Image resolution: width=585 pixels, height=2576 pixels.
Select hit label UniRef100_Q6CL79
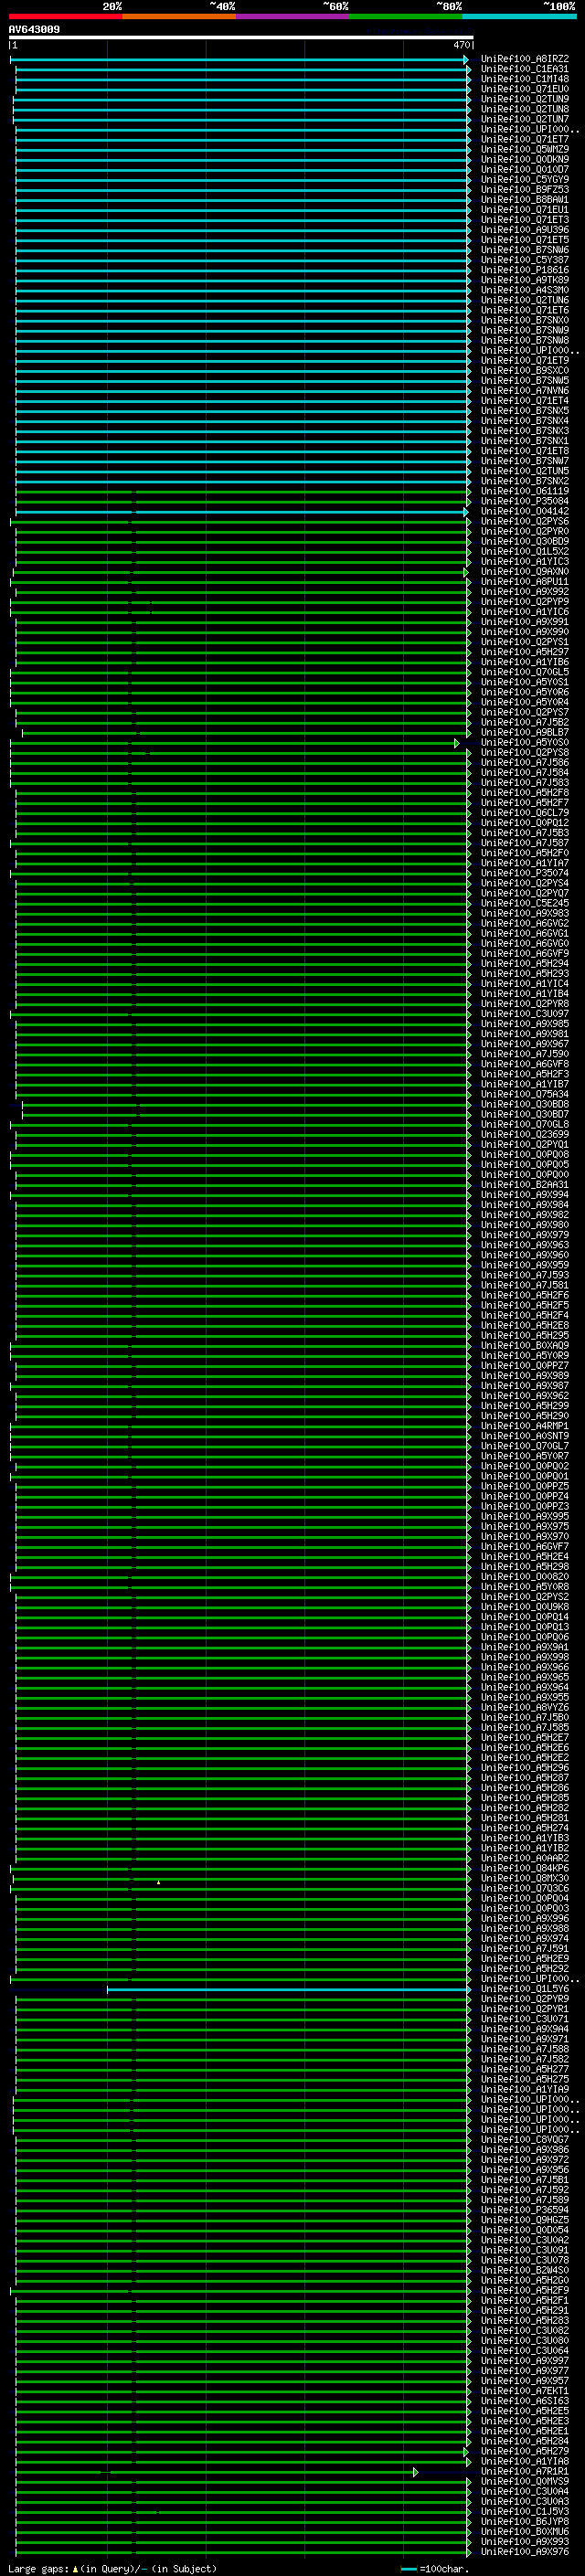click(525, 813)
